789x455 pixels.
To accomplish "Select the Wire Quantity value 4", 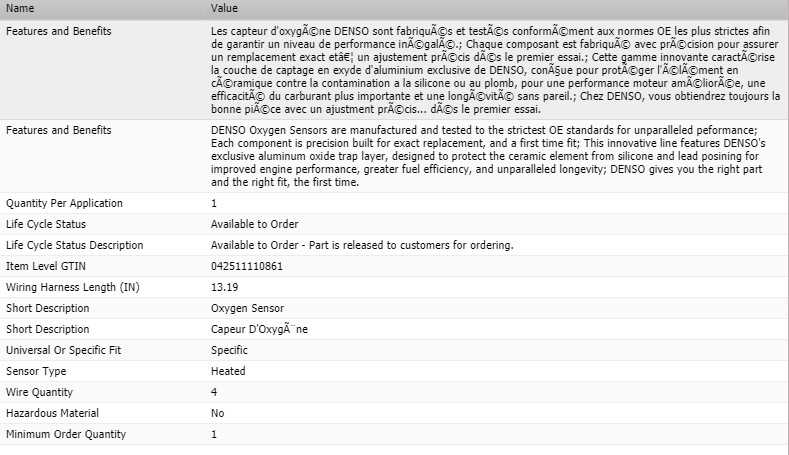I will 214,392.
